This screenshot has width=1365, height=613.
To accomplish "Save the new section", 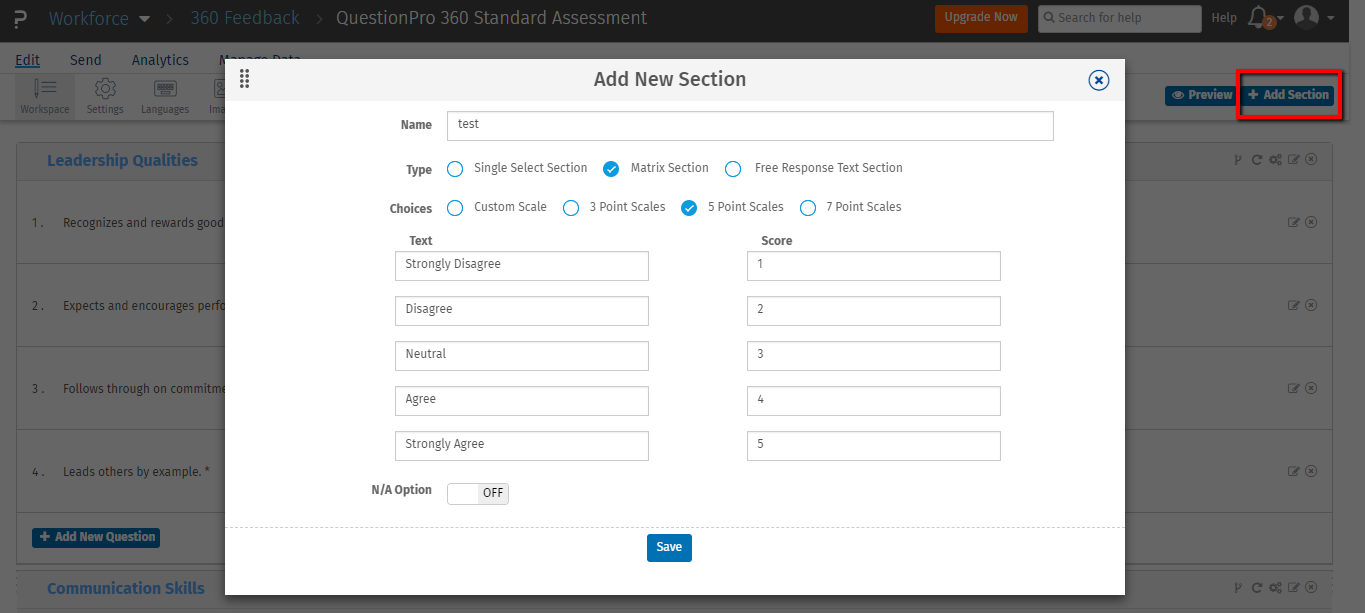I will (669, 547).
